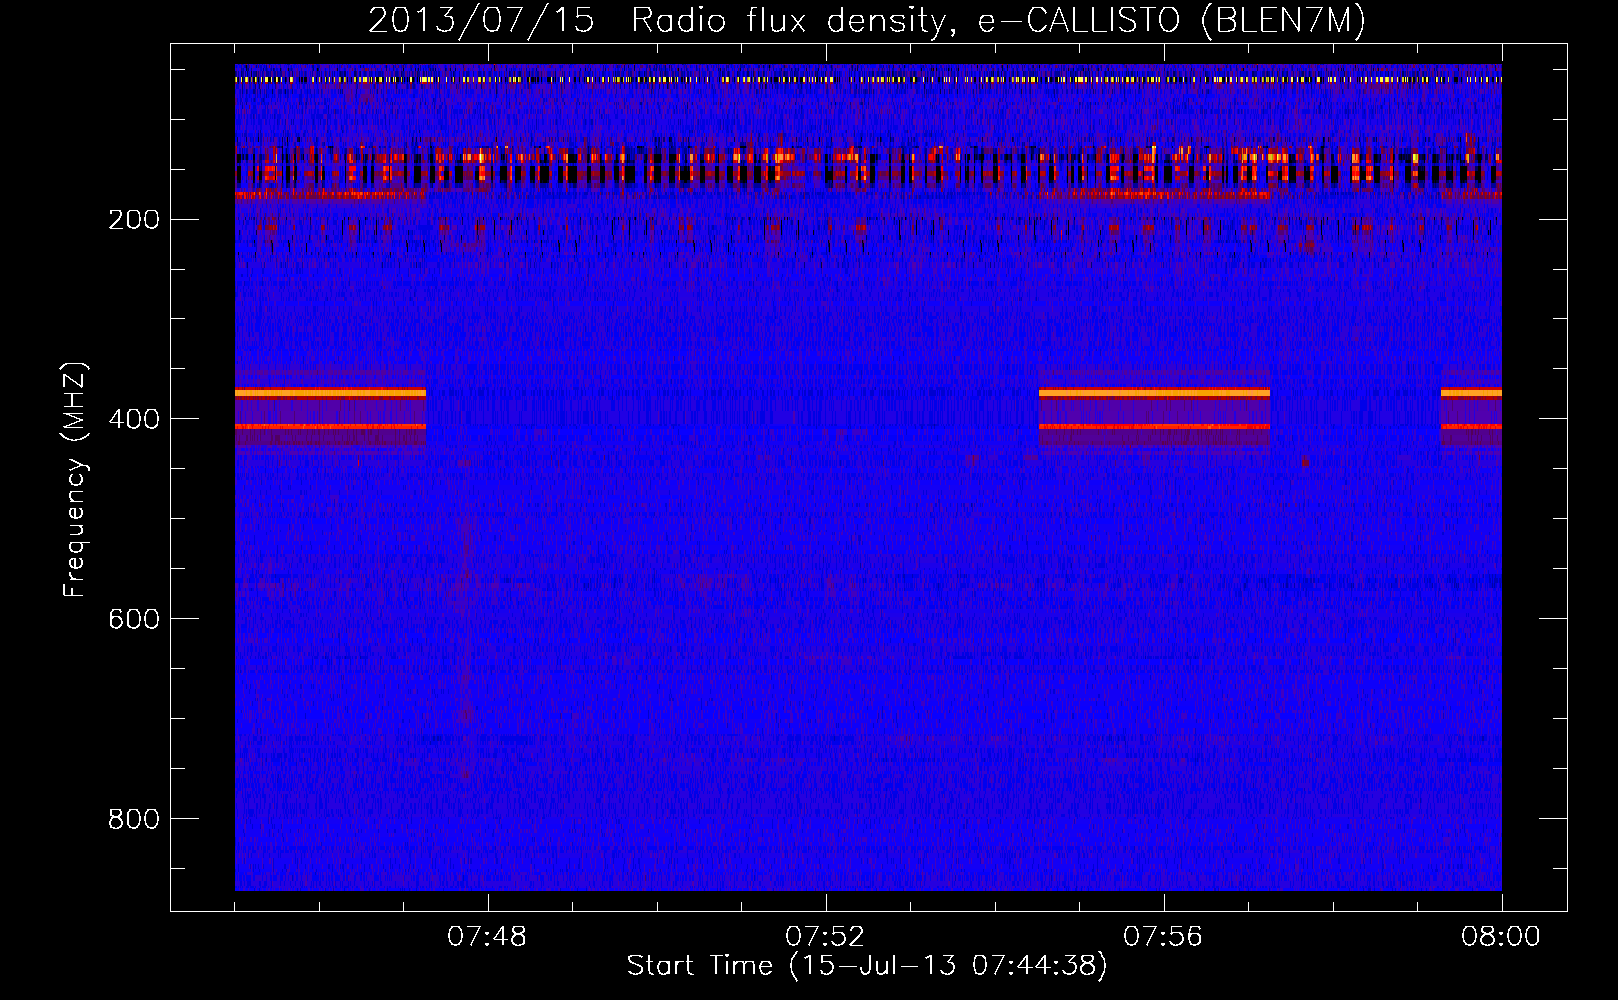Click the 07:48 time tick label
Viewport: 1618px width, 1000px height.
tap(487, 937)
